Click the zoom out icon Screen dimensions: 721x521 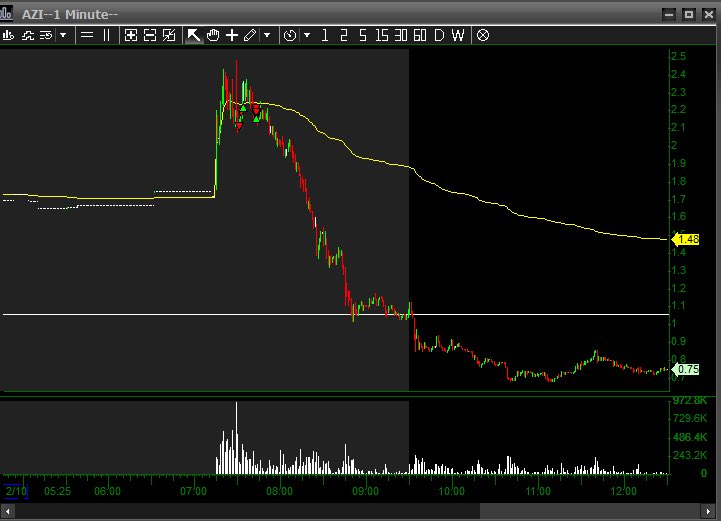(x=150, y=35)
